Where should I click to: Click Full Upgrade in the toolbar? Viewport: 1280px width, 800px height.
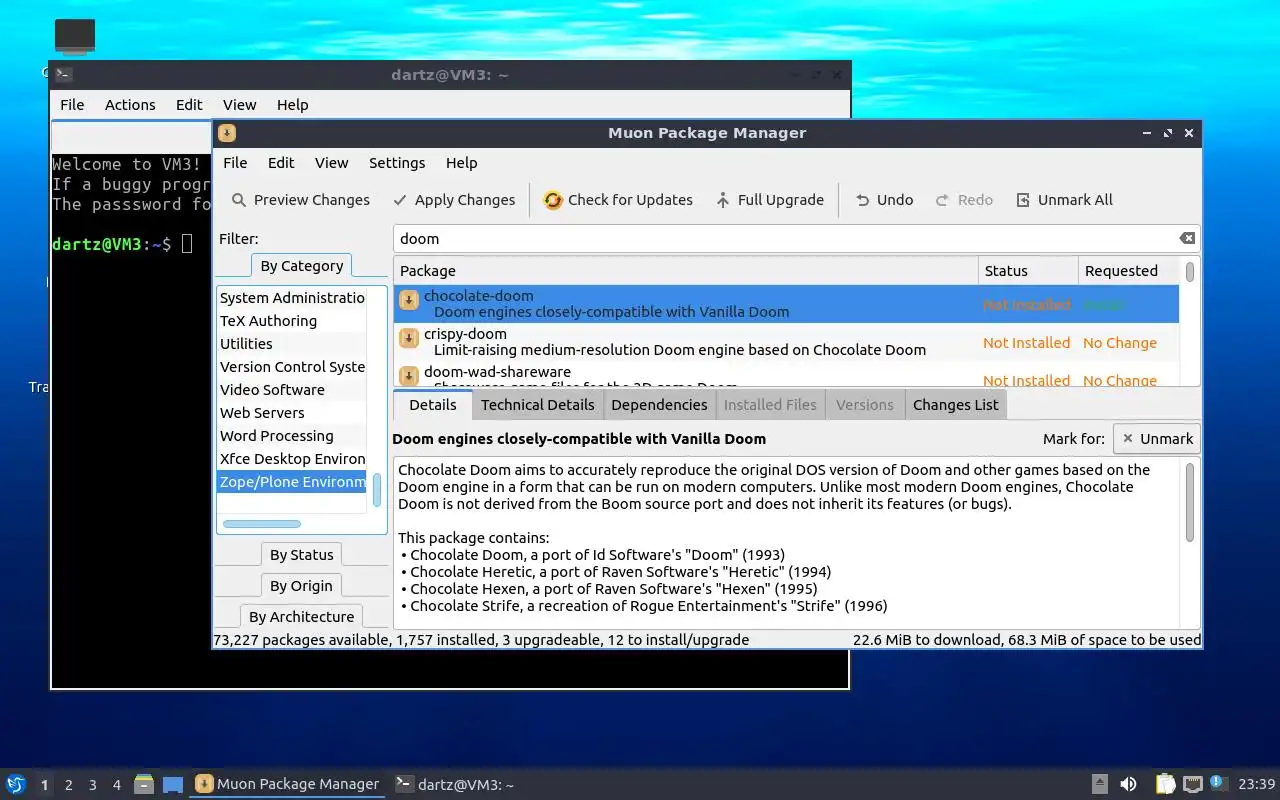click(770, 200)
